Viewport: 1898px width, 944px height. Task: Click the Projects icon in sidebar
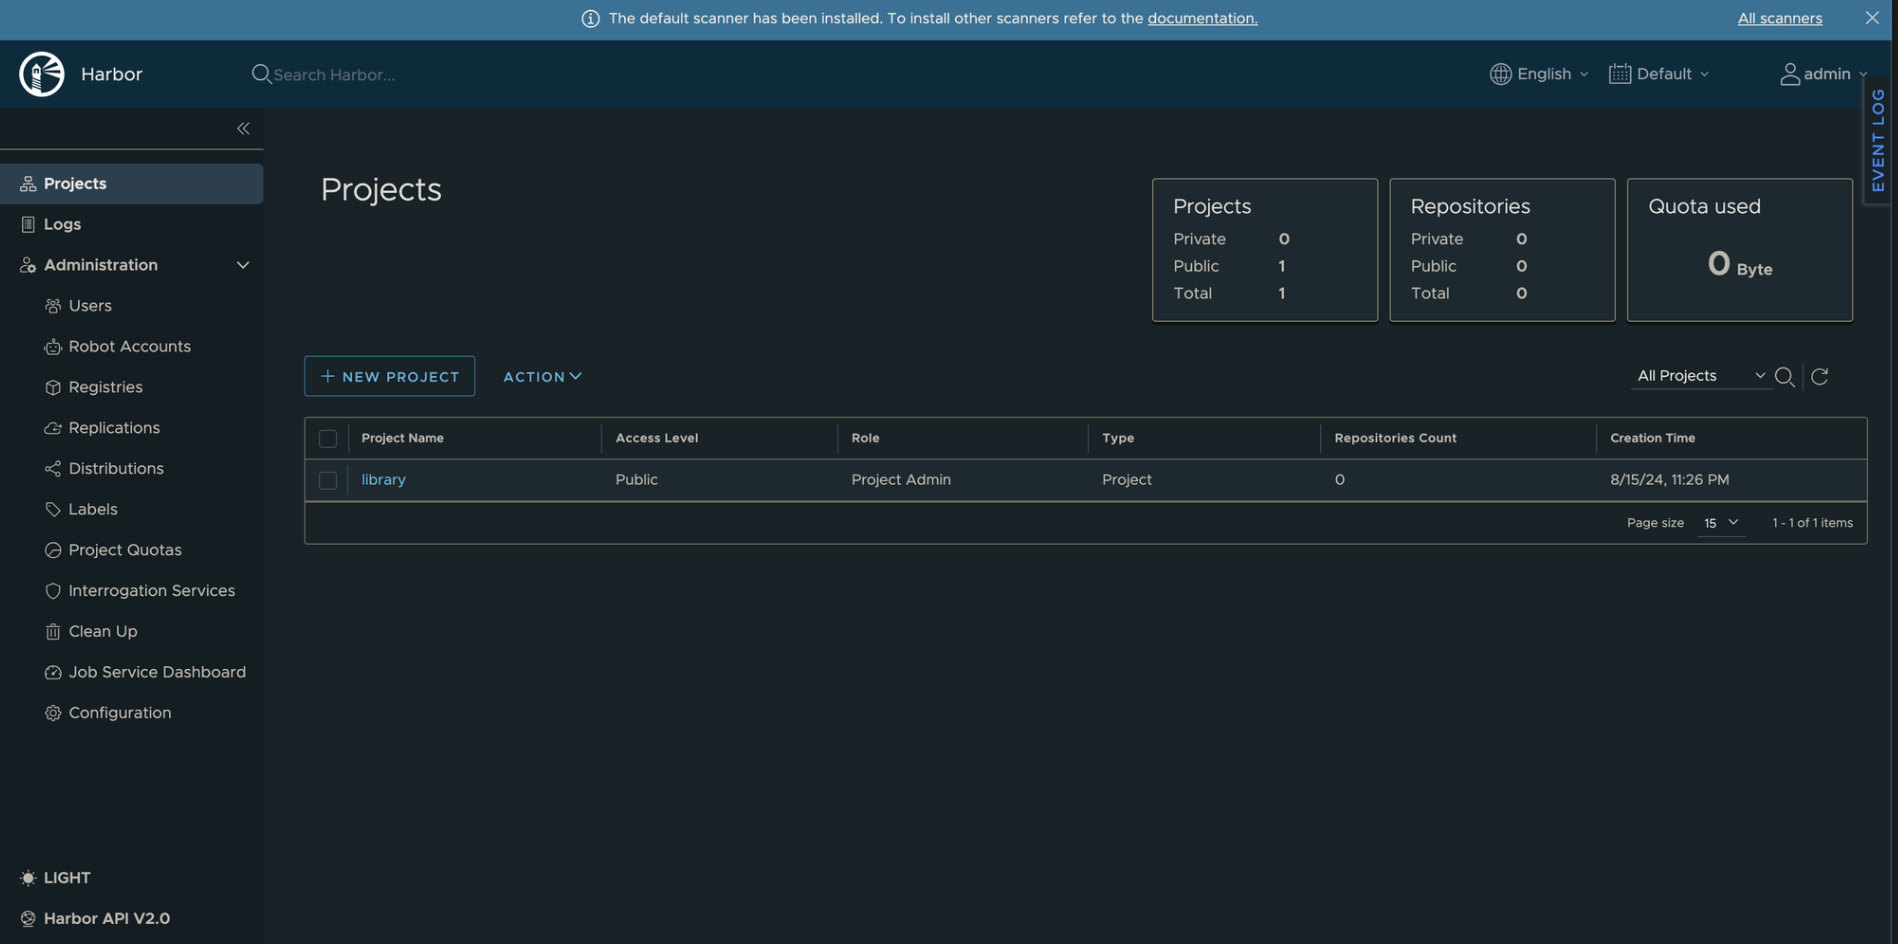(x=28, y=184)
